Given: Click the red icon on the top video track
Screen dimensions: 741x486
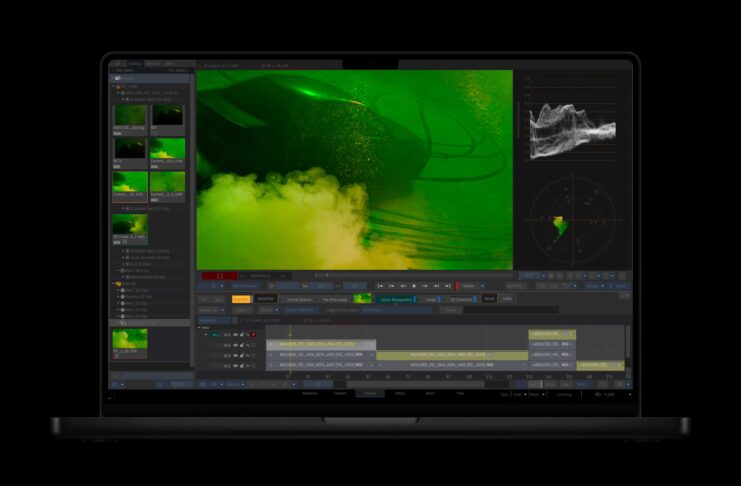Looking at the screenshot, I should pyautogui.click(x=254, y=335).
